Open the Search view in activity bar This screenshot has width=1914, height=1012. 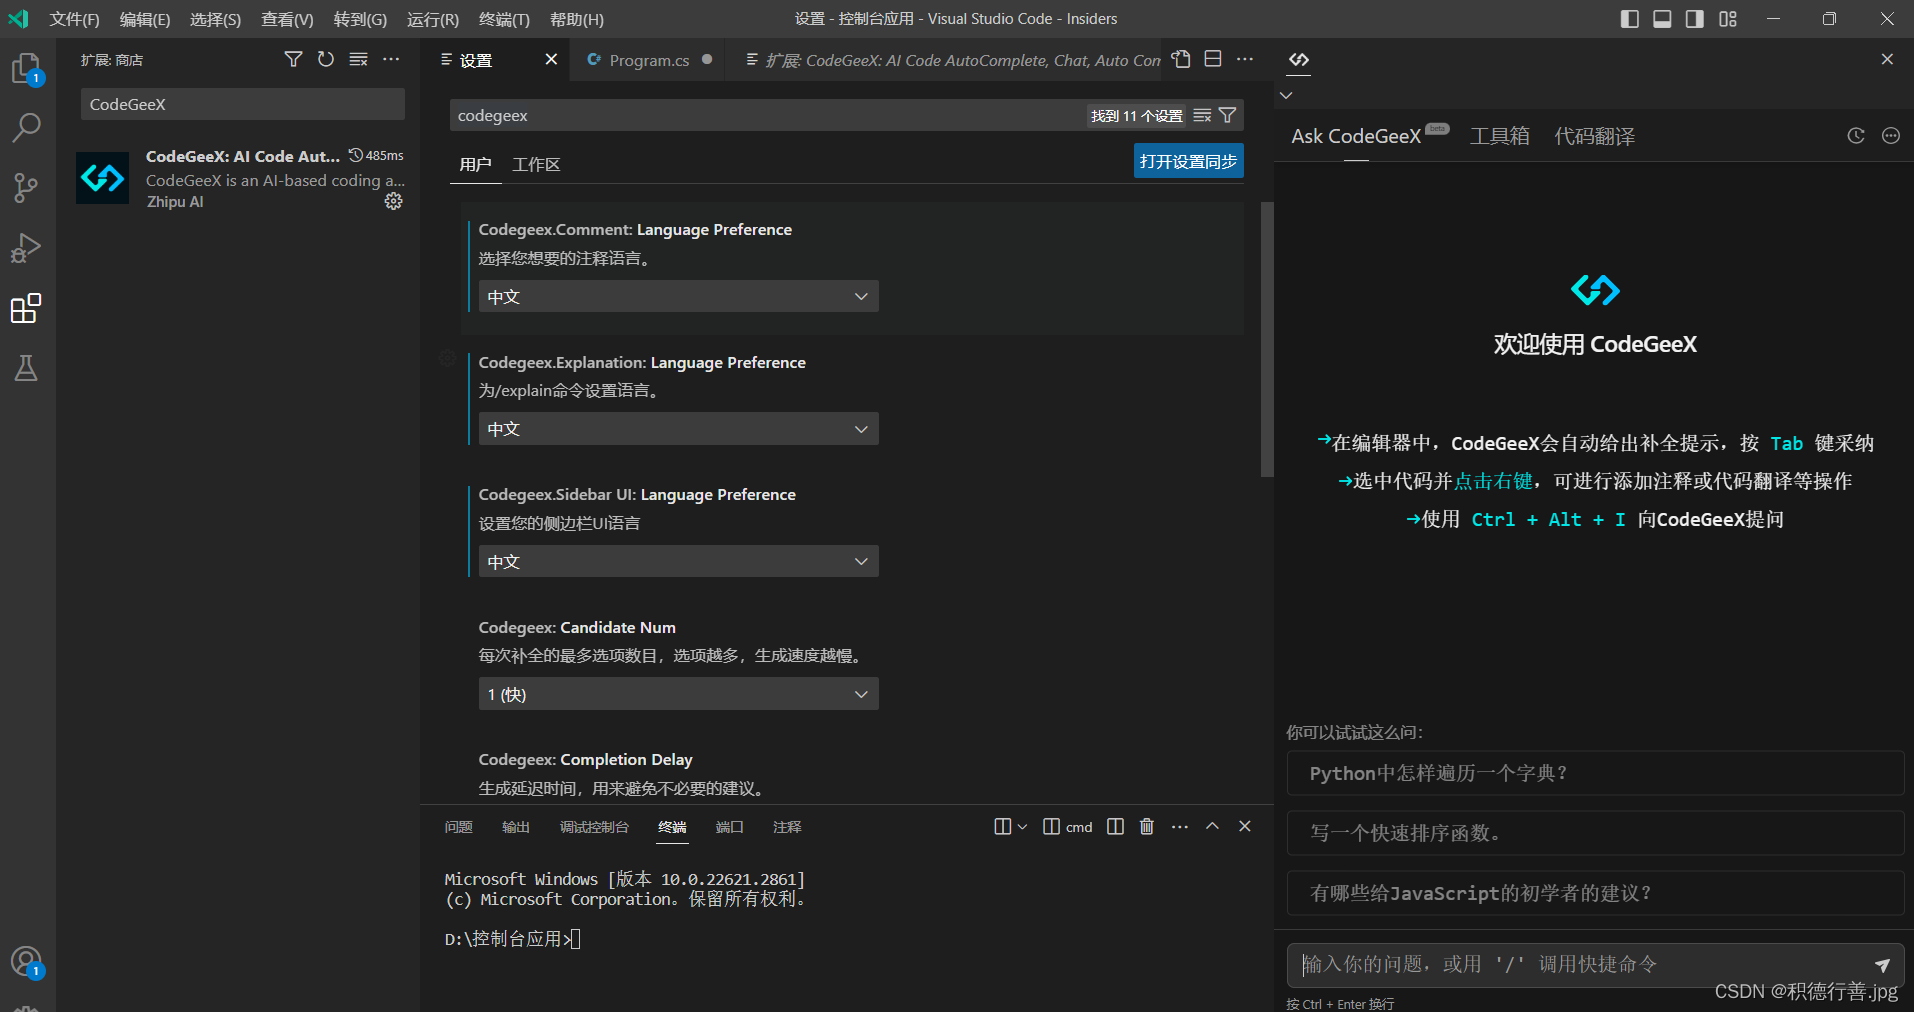pos(26,127)
